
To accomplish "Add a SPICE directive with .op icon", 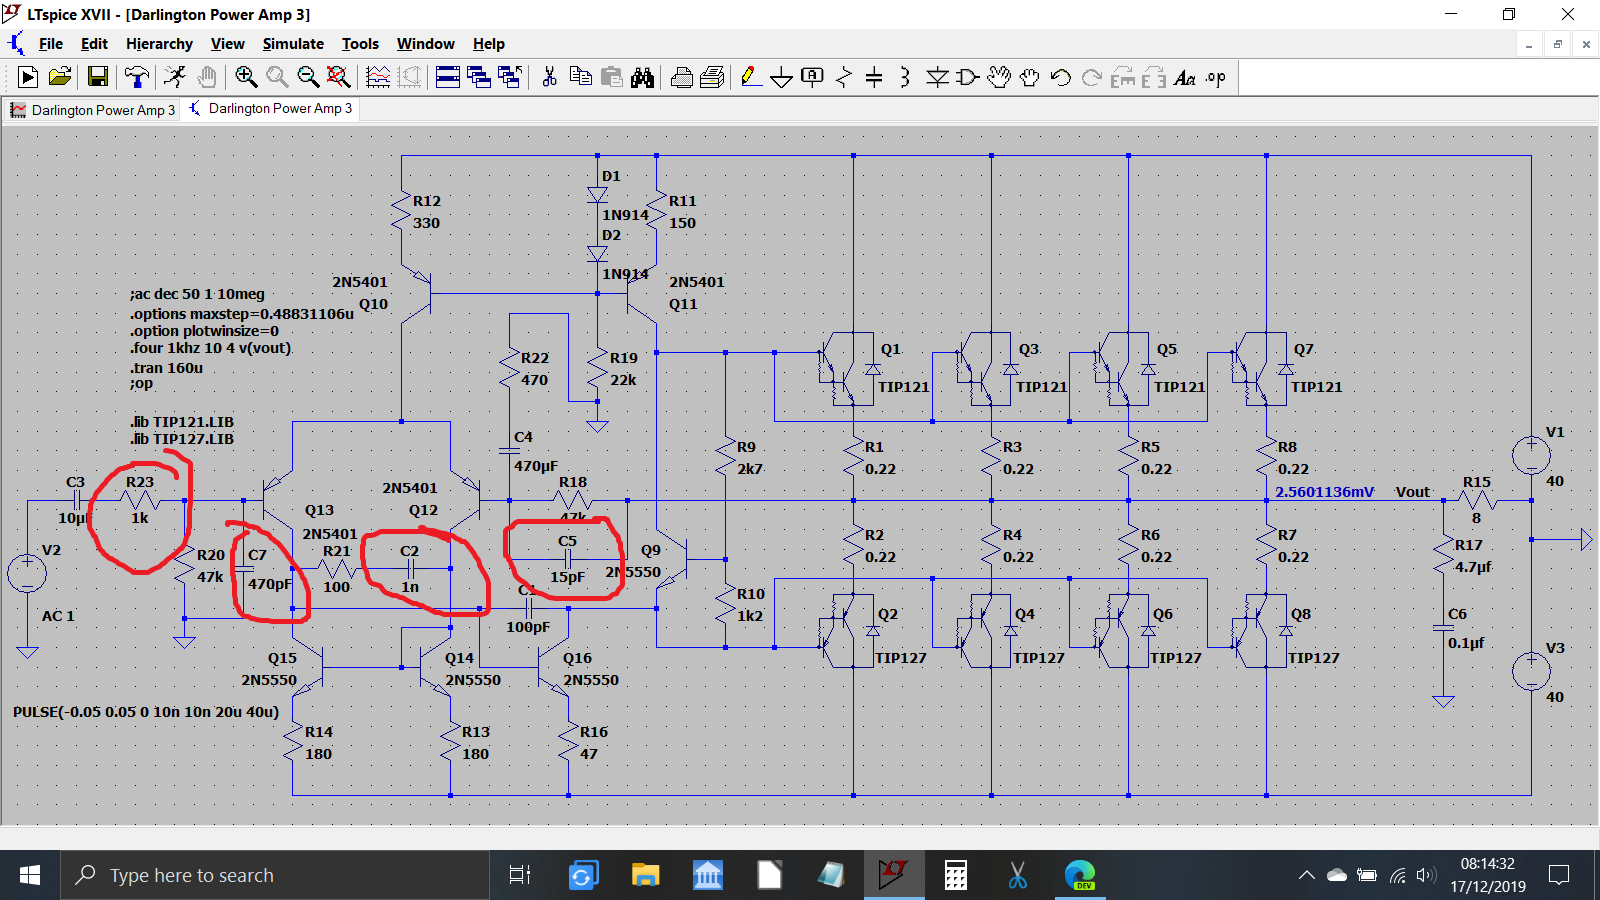I will (1216, 77).
